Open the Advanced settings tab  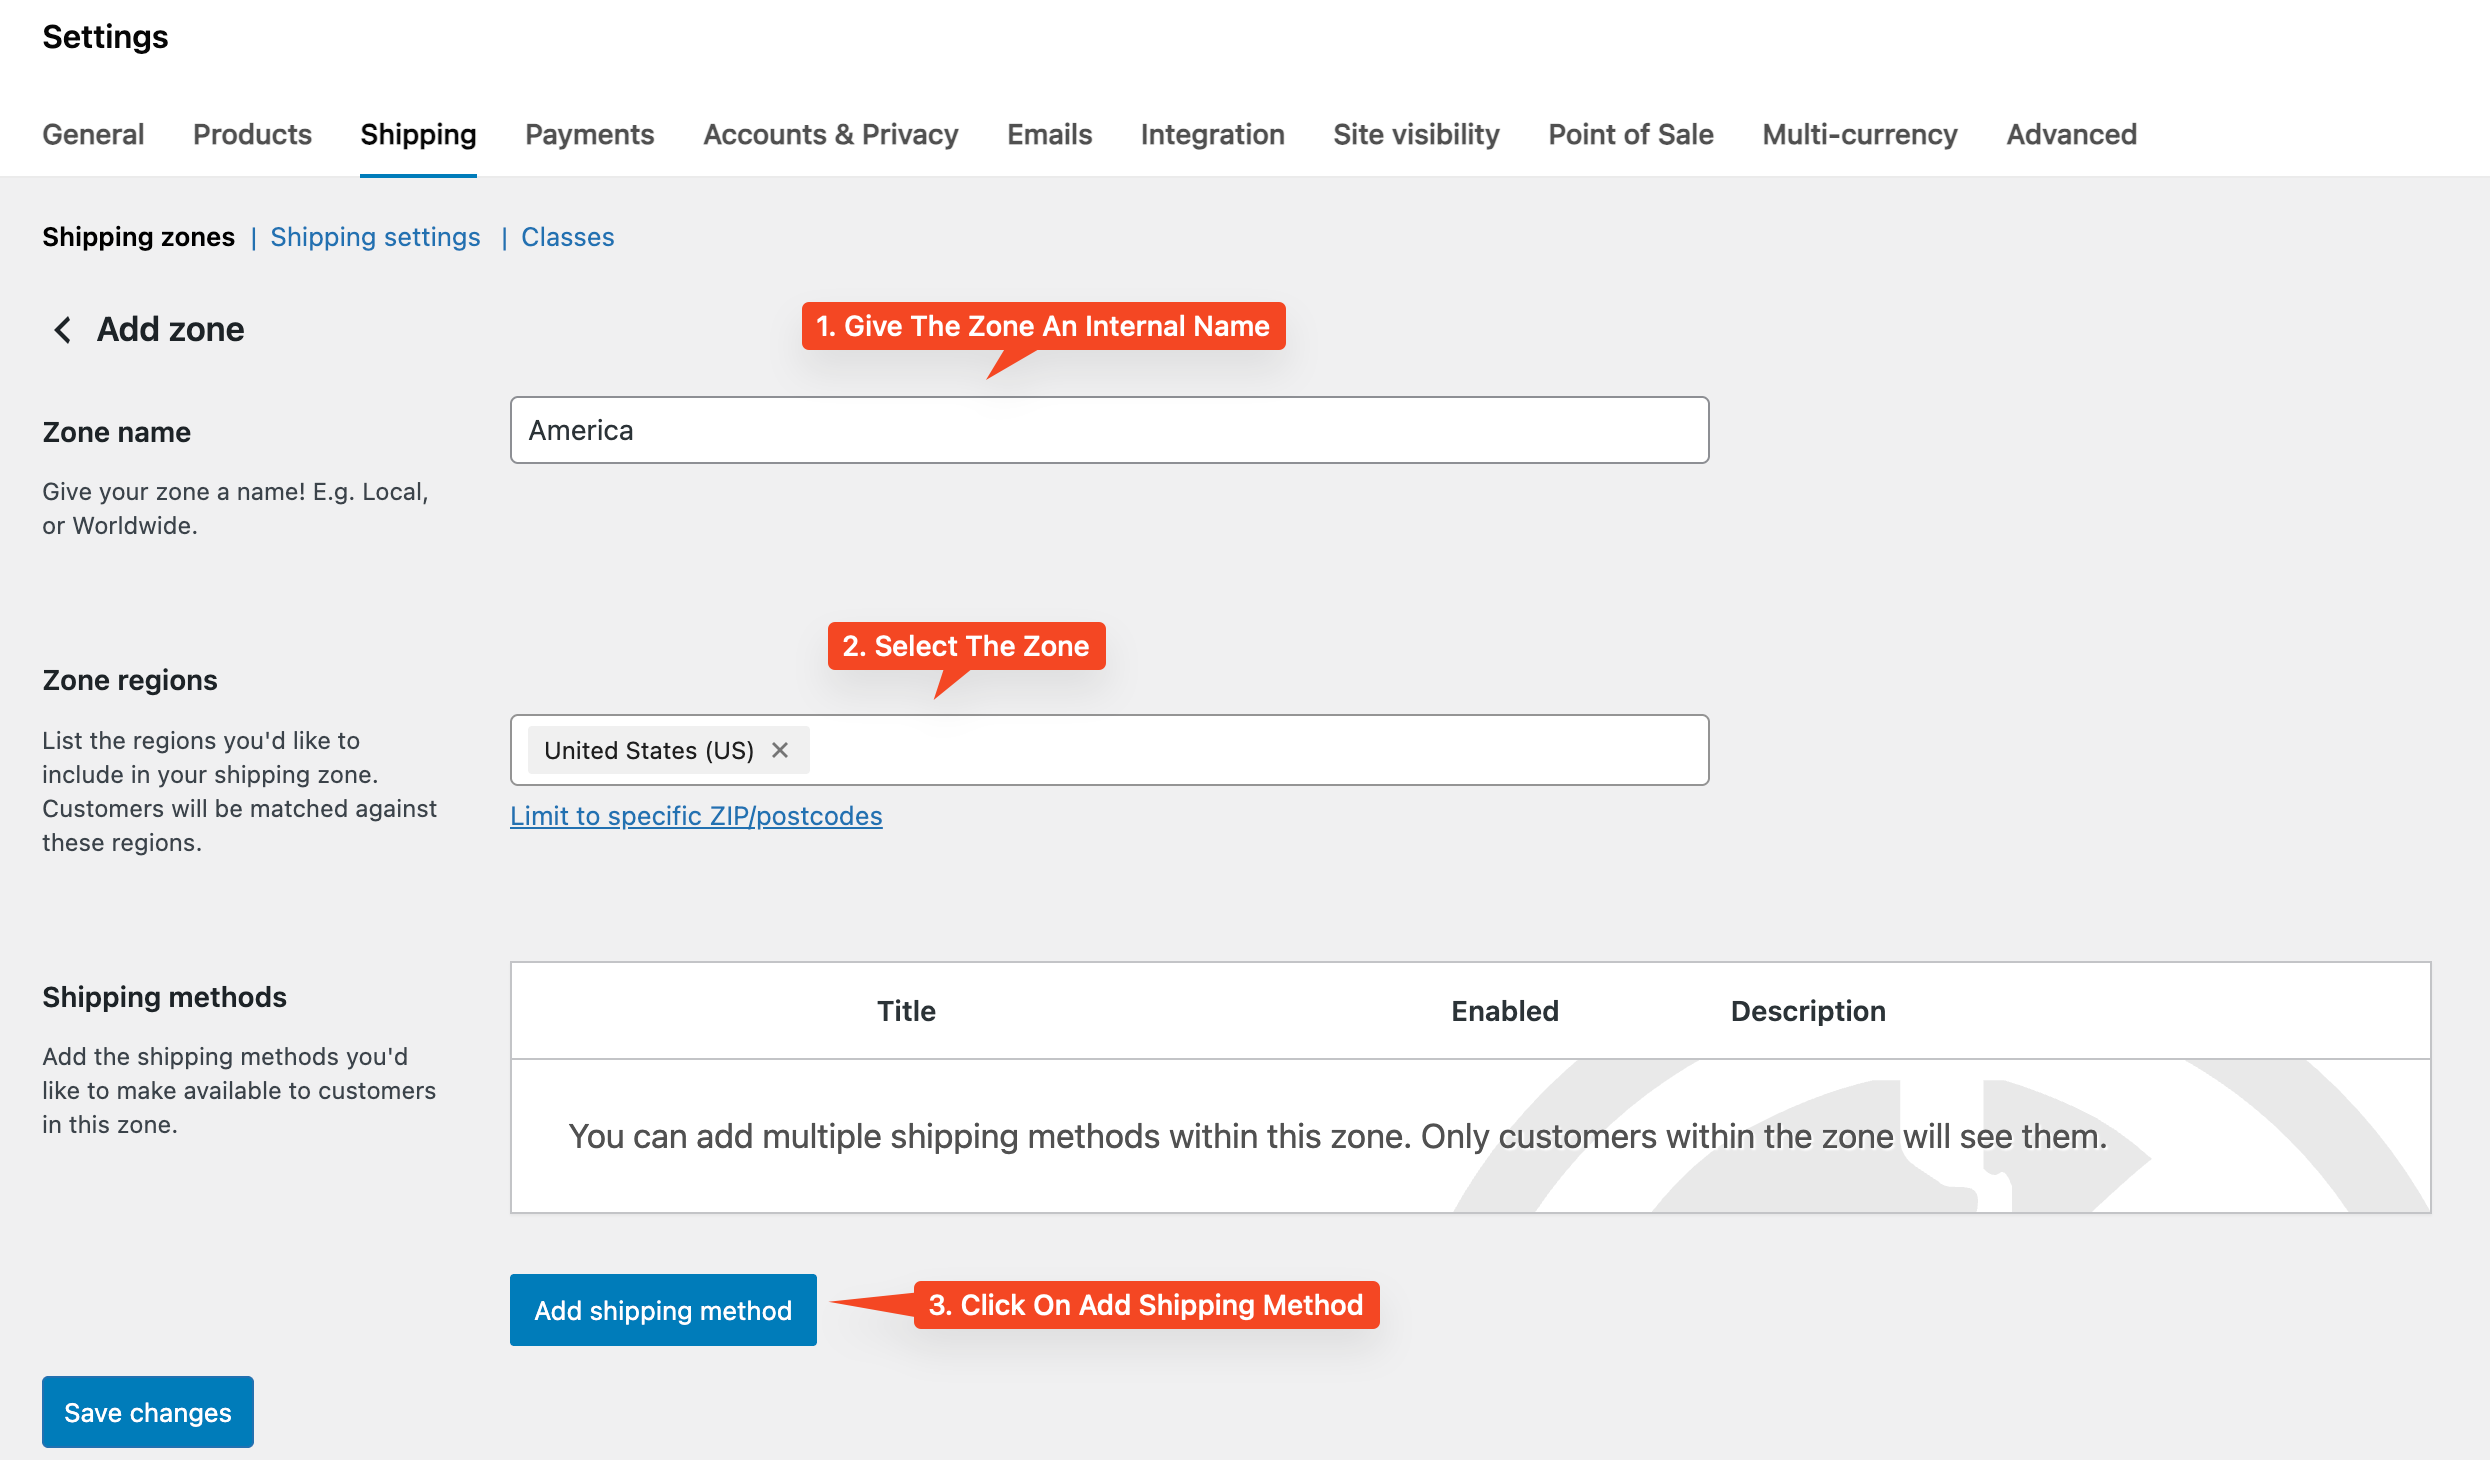coord(2071,134)
